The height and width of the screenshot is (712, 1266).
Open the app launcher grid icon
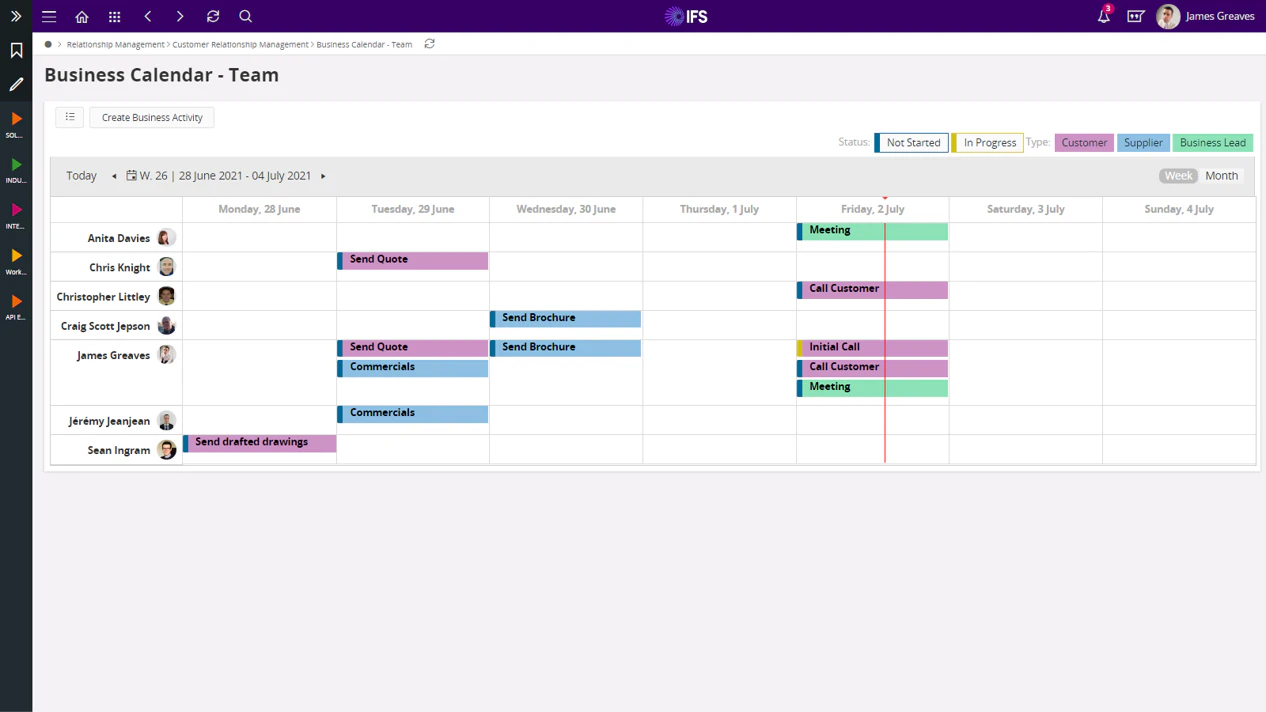point(114,16)
